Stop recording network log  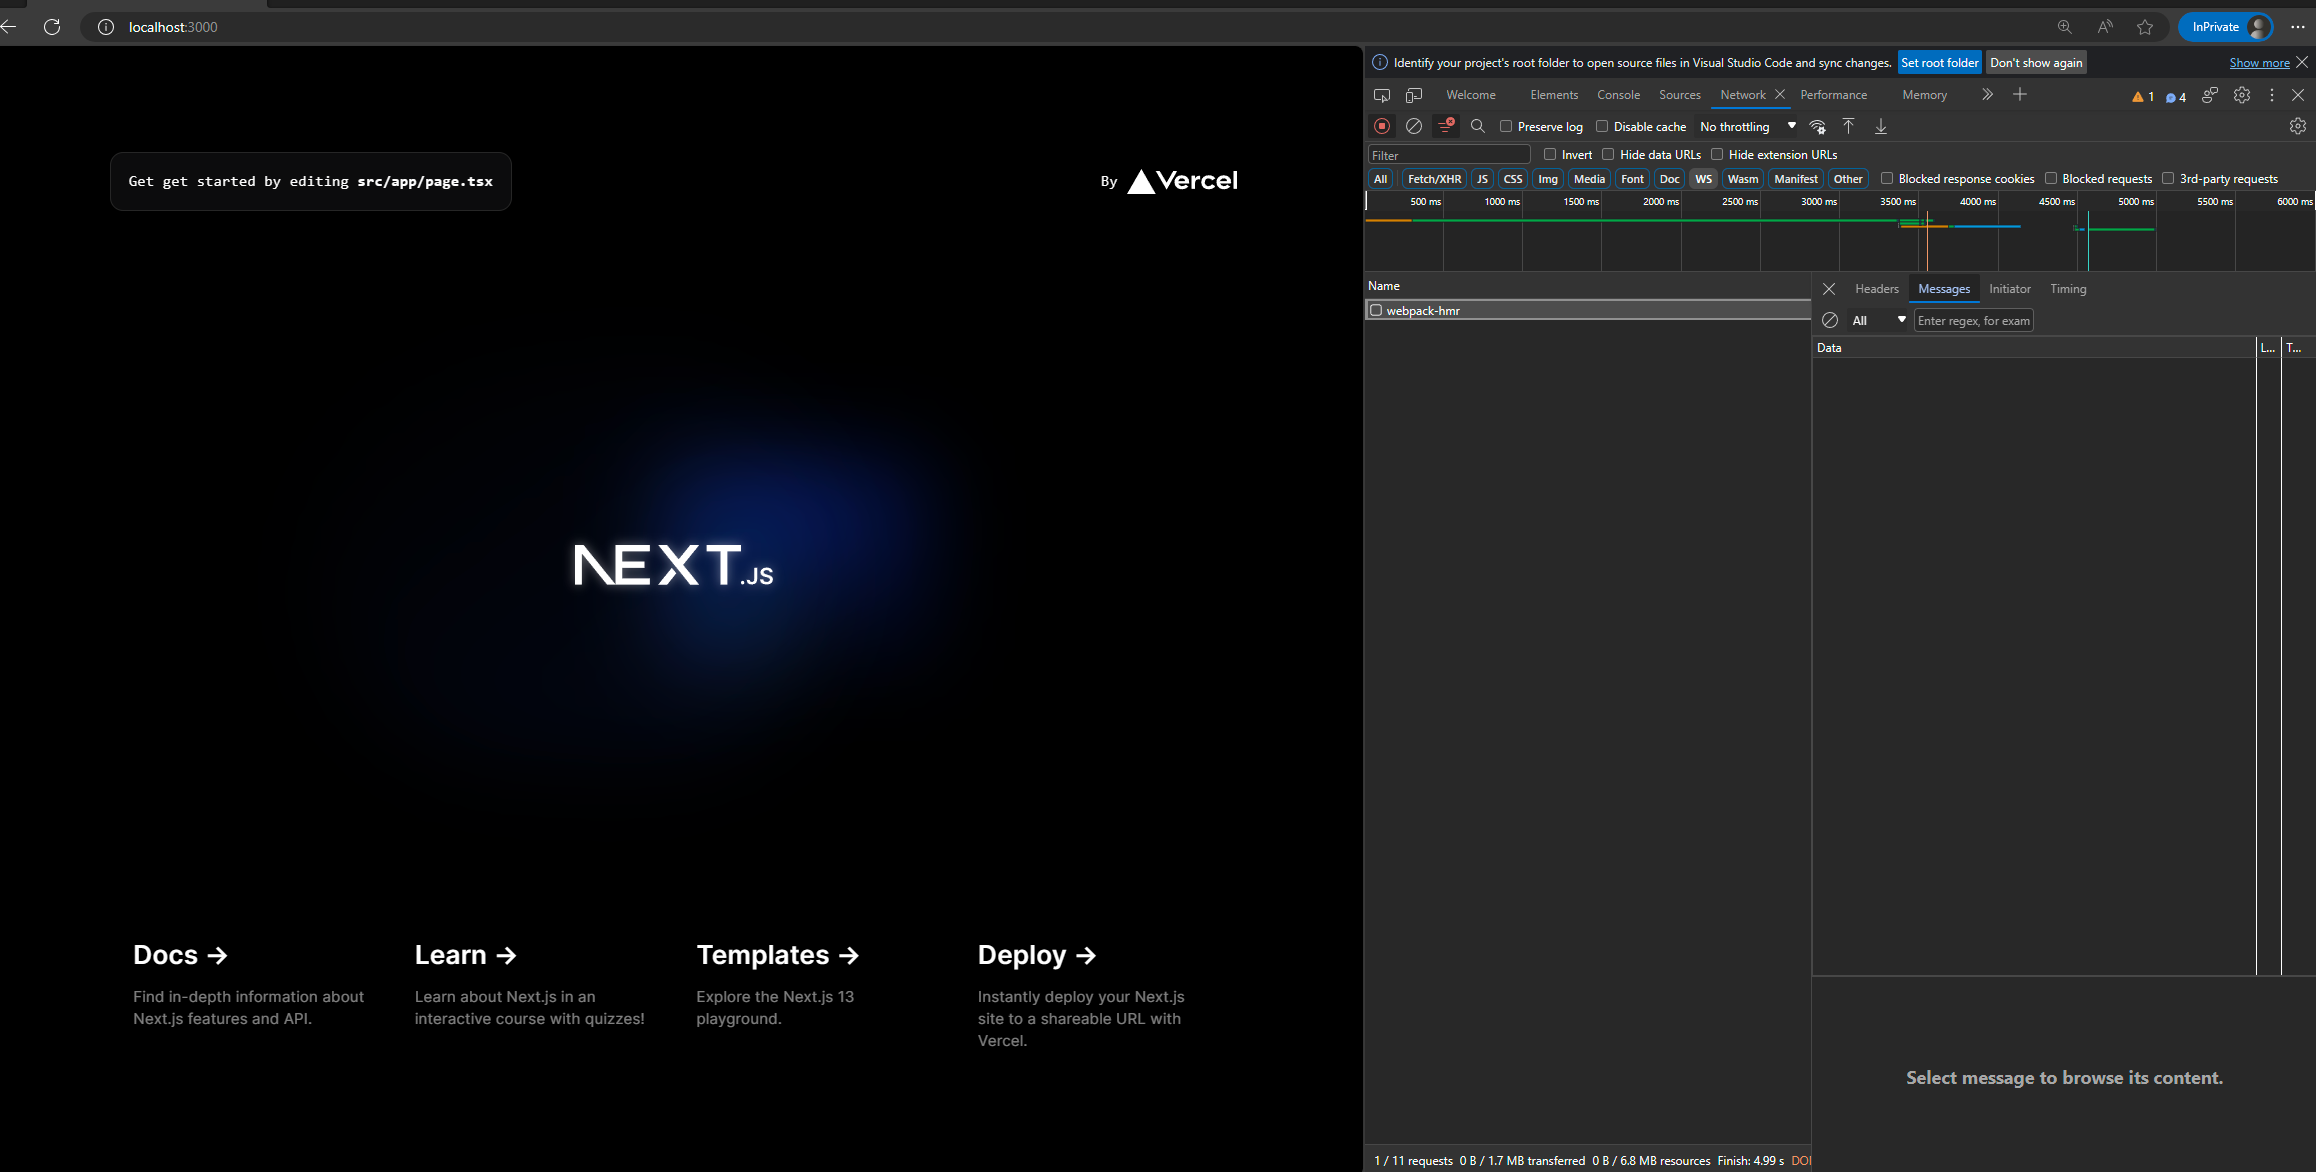pos(1383,126)
